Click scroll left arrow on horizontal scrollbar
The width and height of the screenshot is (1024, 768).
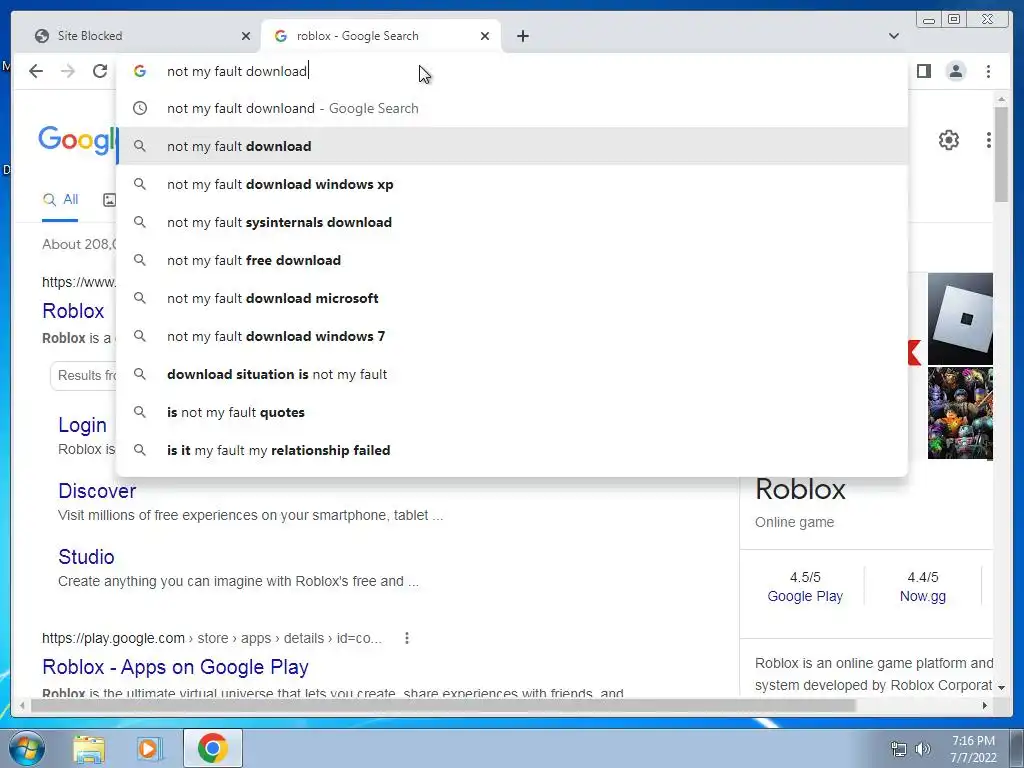pos(23,705)
